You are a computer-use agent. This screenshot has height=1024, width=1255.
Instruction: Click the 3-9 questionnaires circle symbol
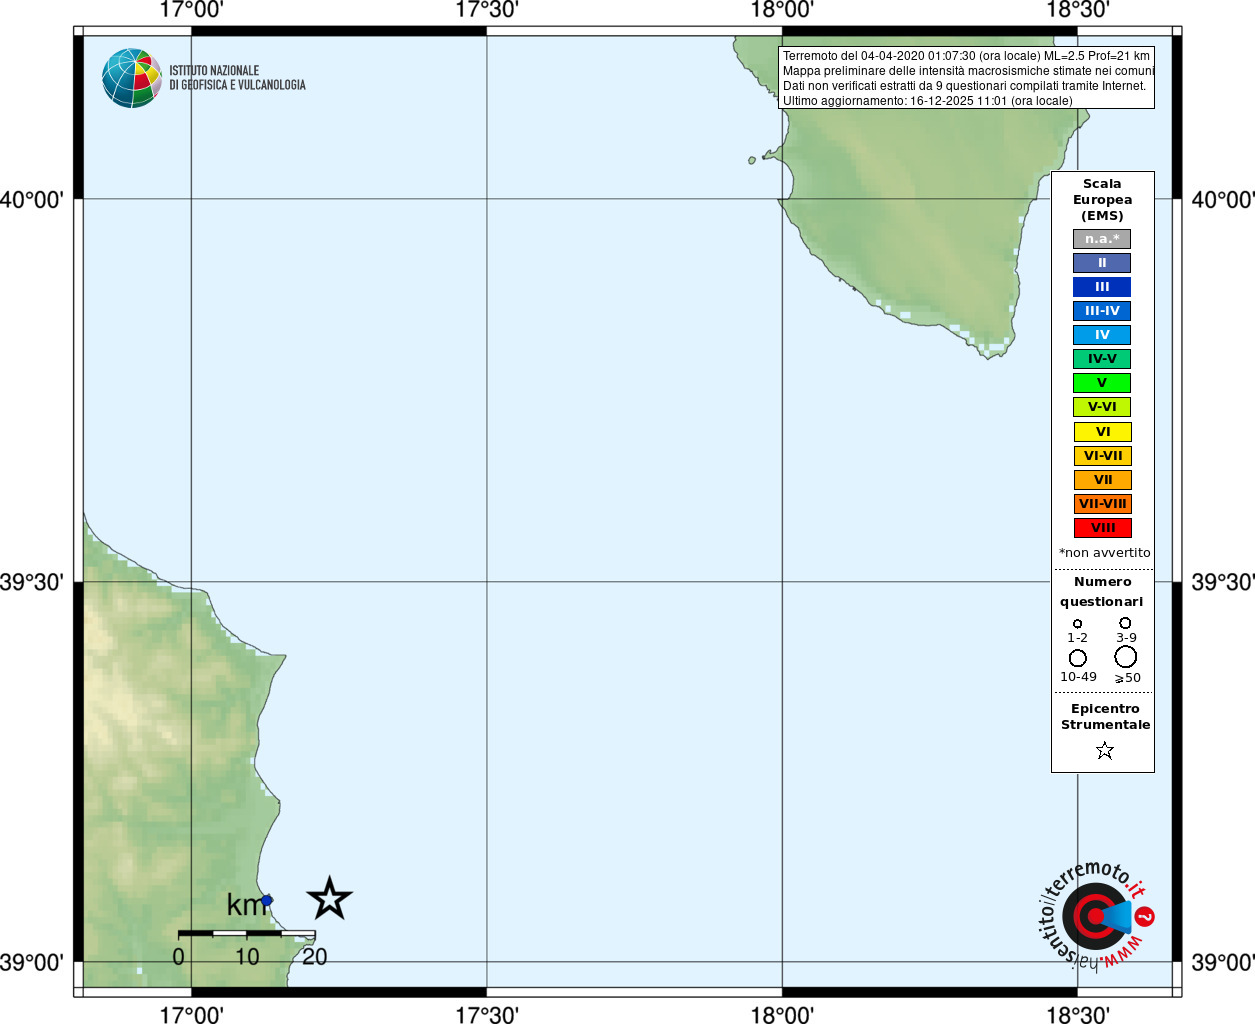point(1125,622)
